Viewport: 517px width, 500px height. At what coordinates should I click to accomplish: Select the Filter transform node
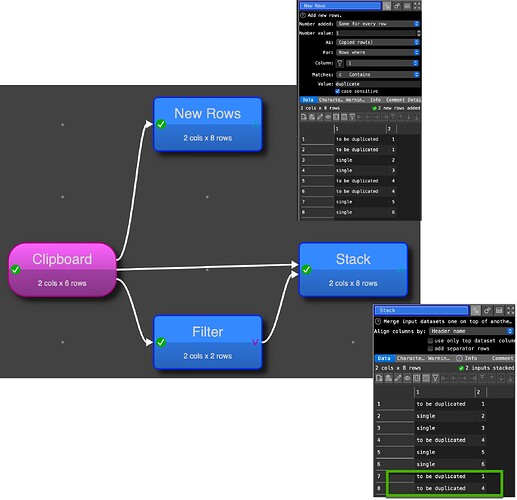click(x=208, y=342)
